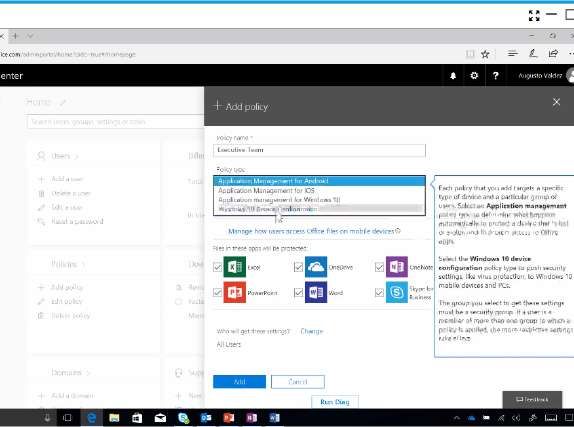Click the OneDrive app icon
The height and width of the screenshot is (427, 574).
pyautogui.click(x=316, y=267)
